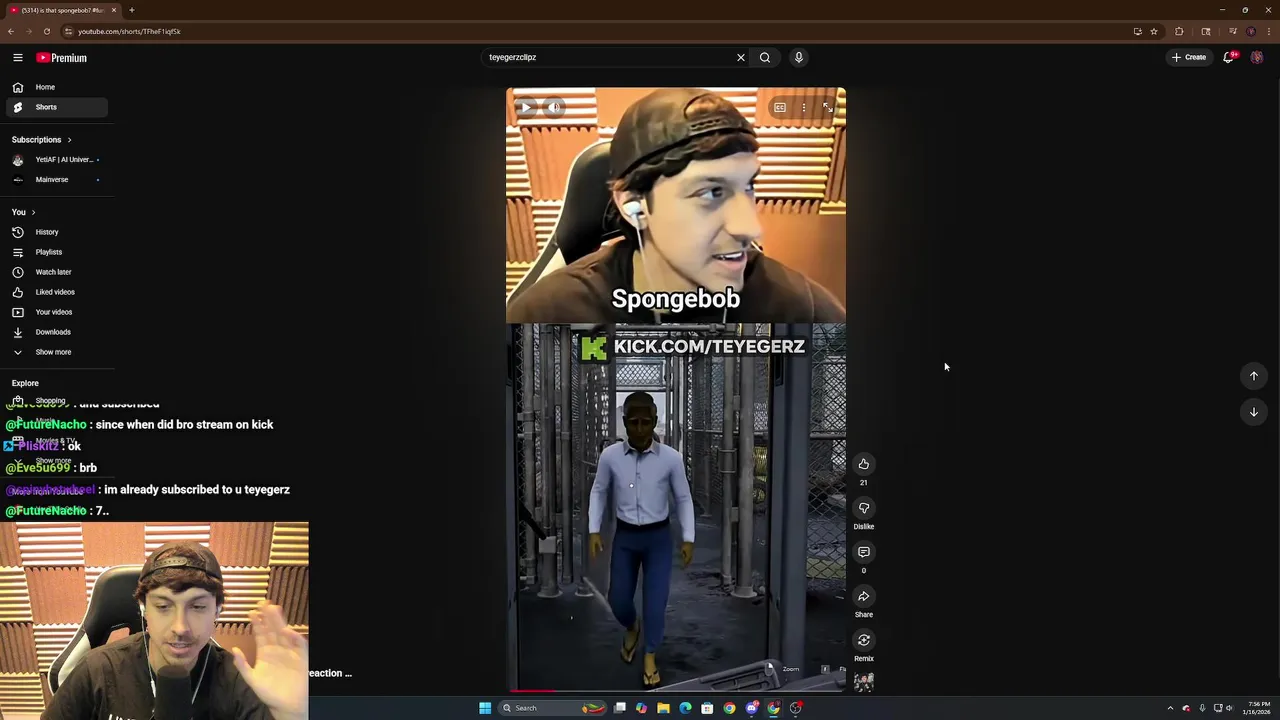Click the magnifier search button
This screenshot has height=720, width=1280.
(x=765, y=57)
